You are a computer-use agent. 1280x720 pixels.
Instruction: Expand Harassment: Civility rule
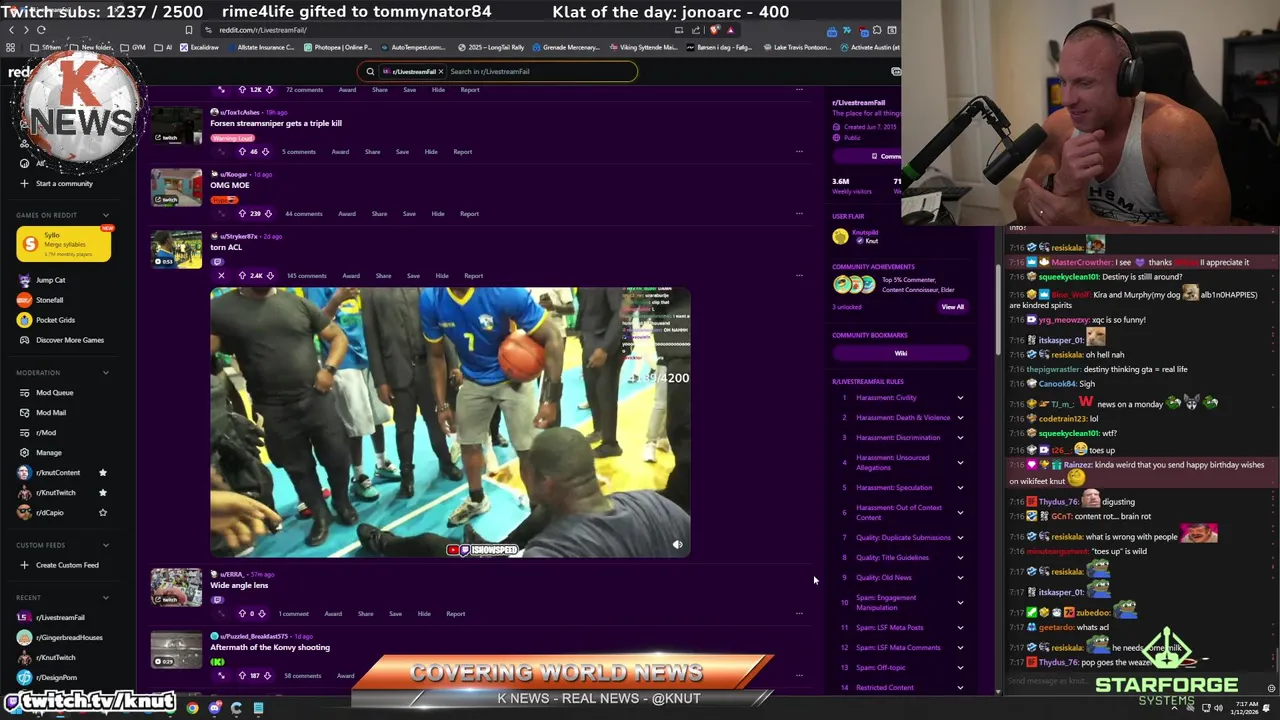click(x=960, y=397)
